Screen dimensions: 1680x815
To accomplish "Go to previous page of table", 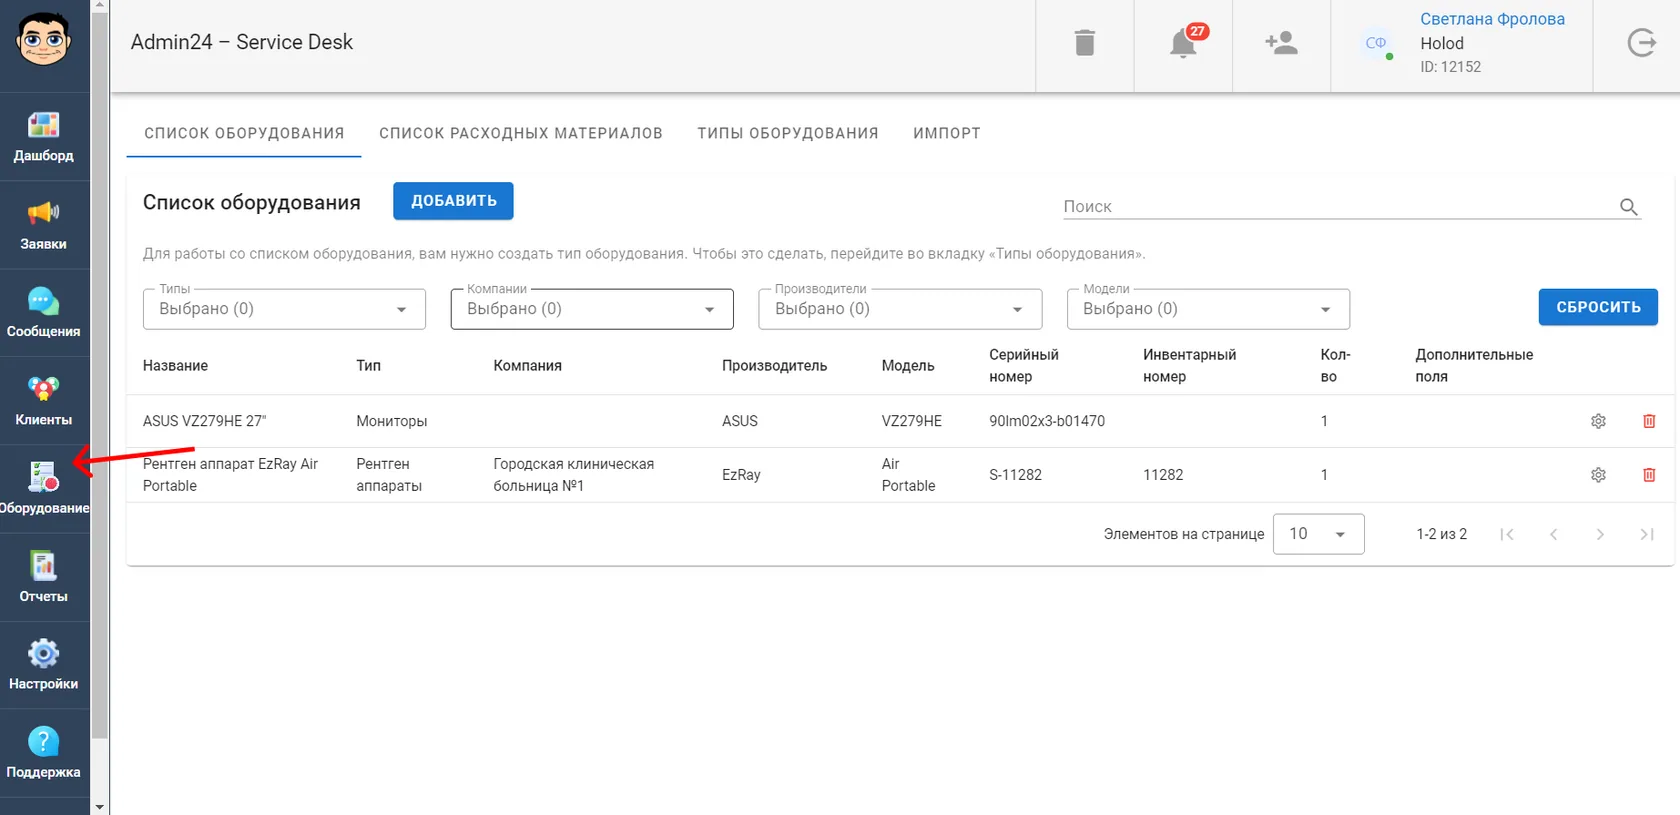I will [1553, 534].
